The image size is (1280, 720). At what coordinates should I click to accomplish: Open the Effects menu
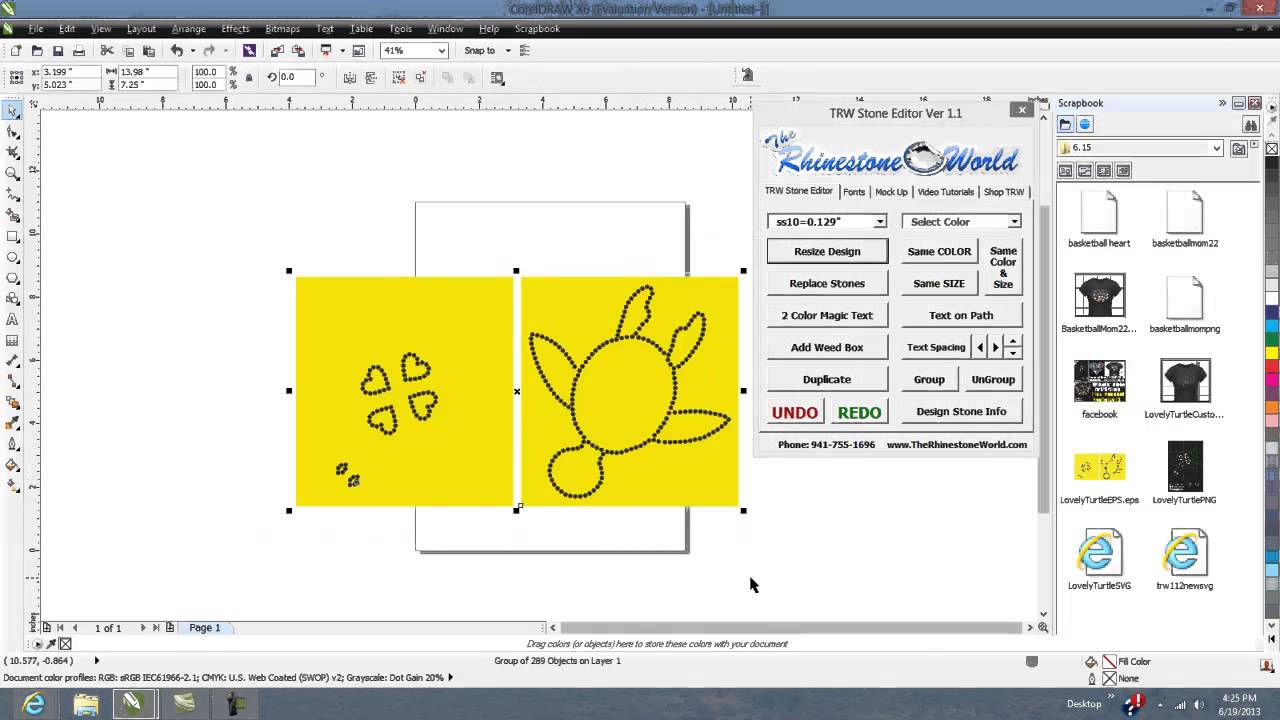(235, 29)
